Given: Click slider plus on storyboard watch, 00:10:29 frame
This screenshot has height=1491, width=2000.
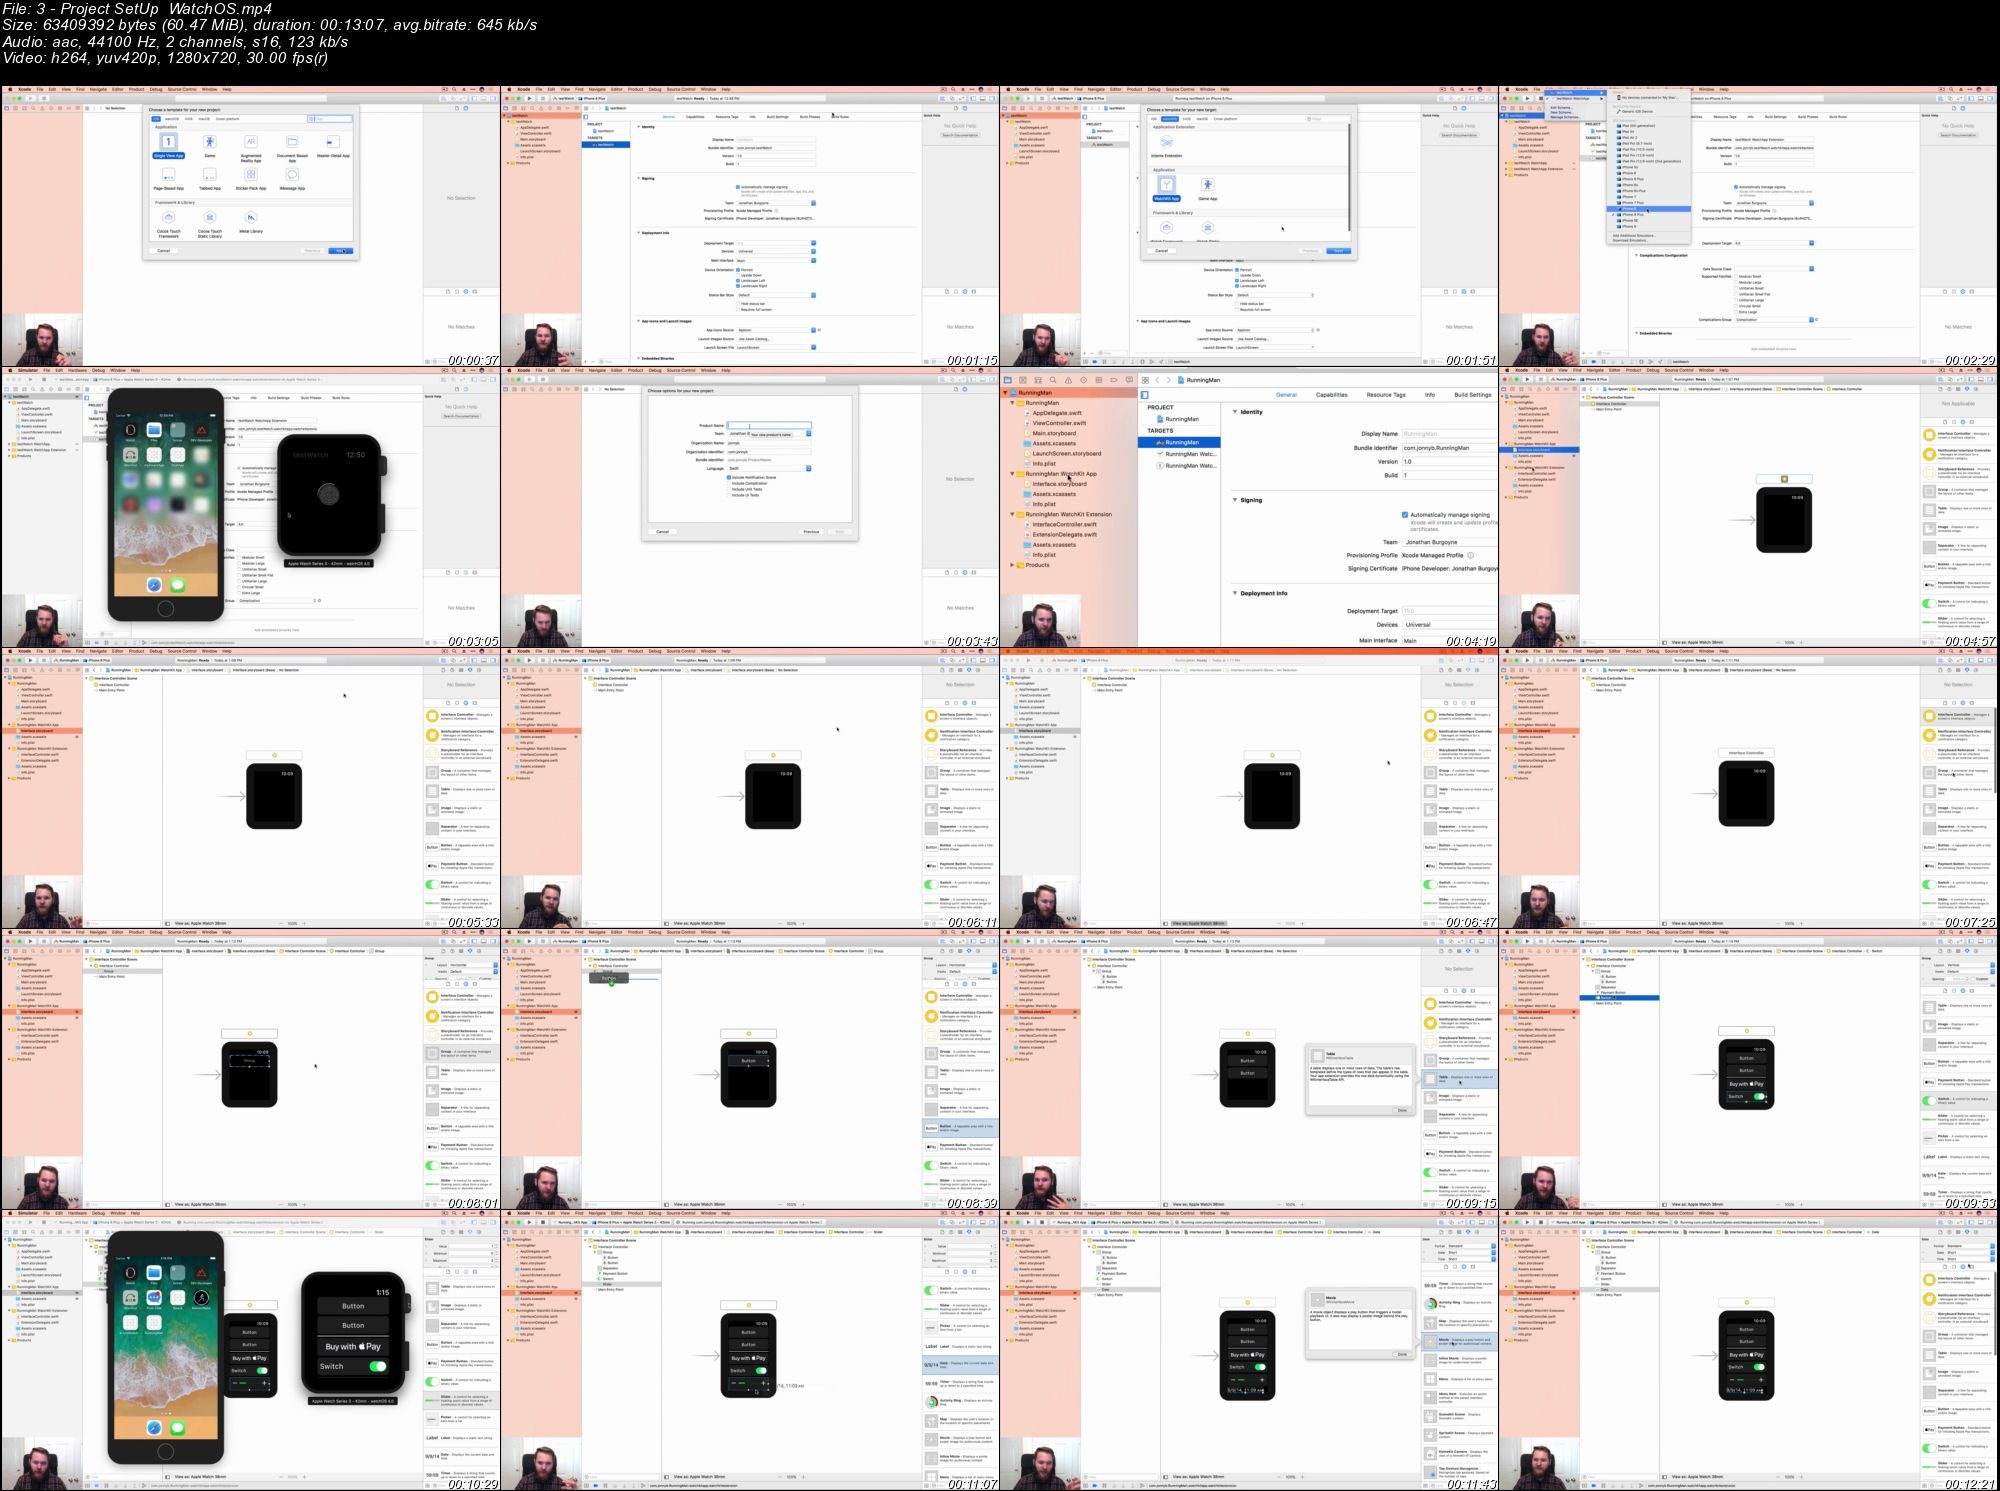Looking at the screenshot, I should (x=264, y=1383).
